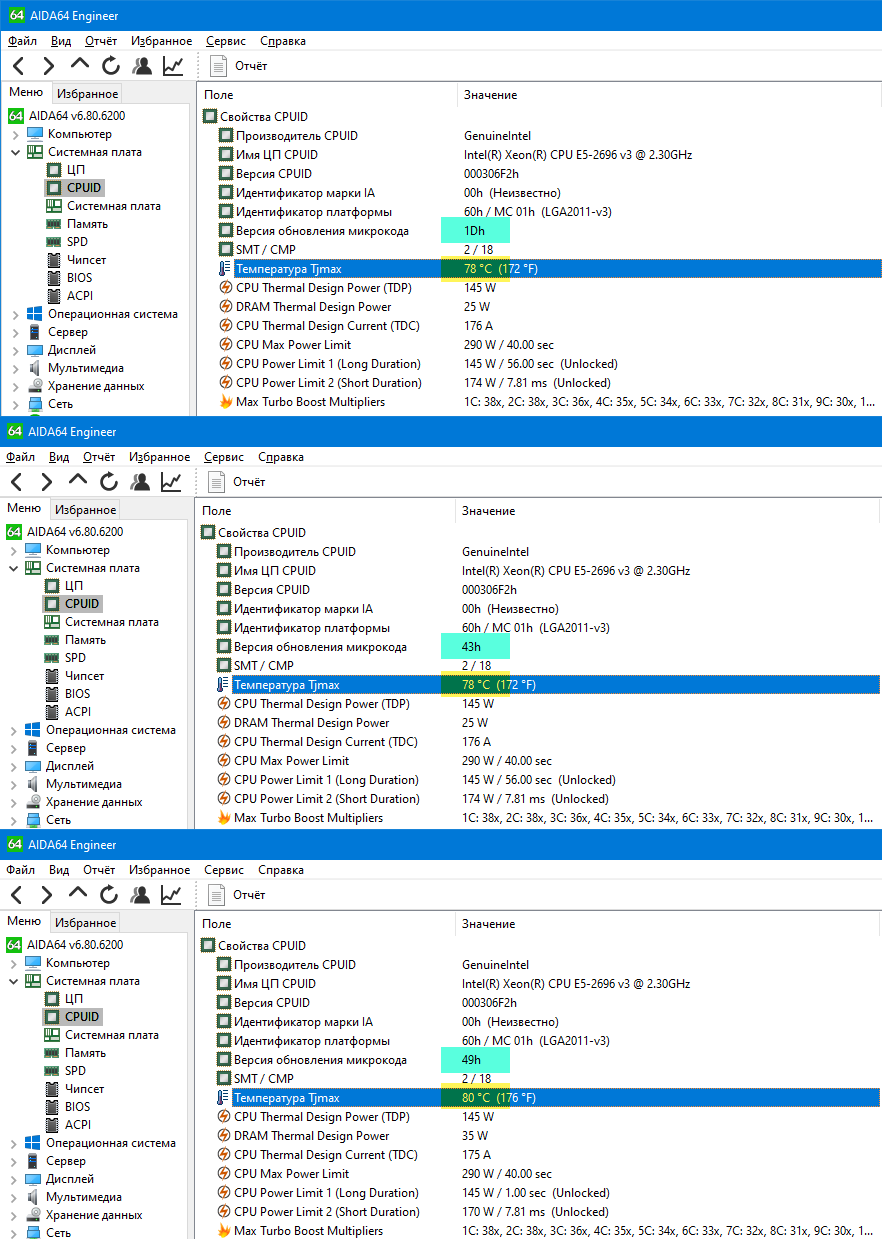Viewport: 882px width, 1239px height.
Task: Open Избранное menu in middle window
Action: click(160, 457)
